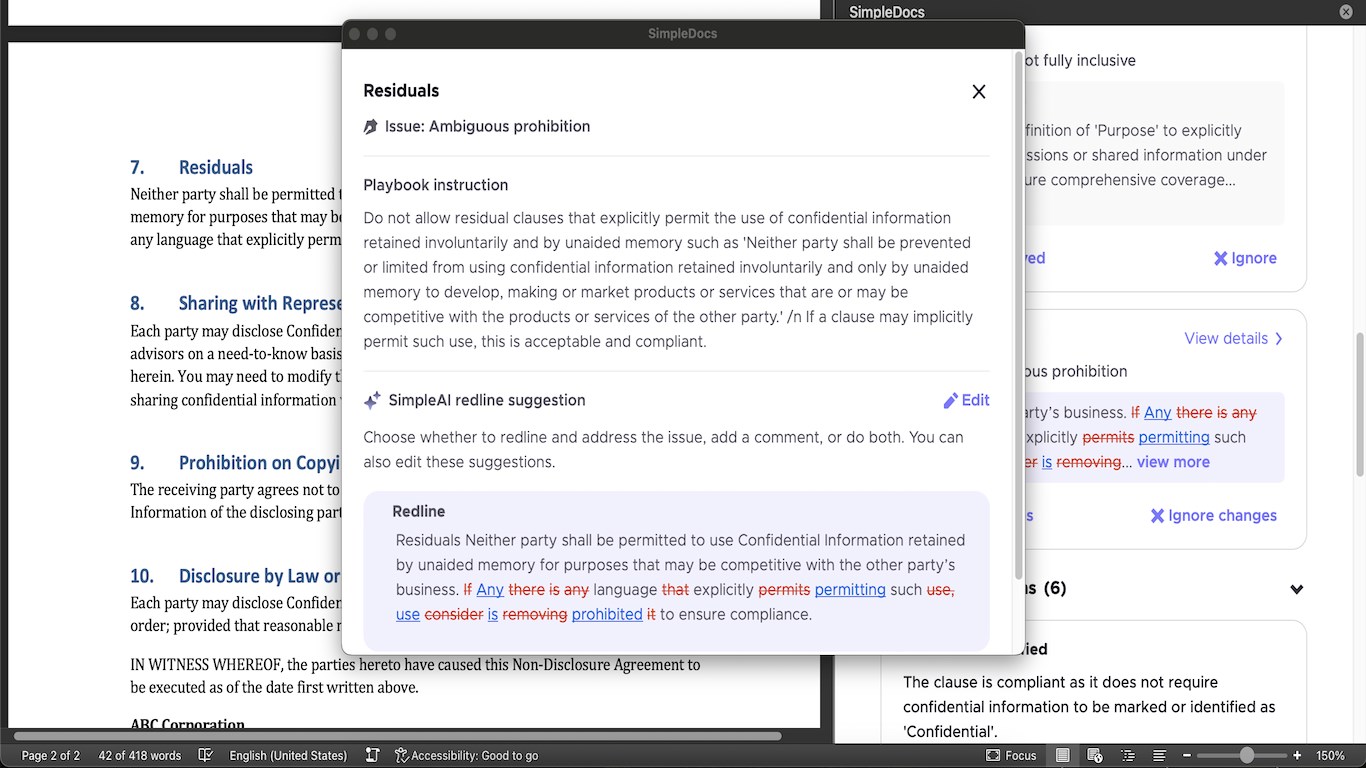Click the dialog's vertical scrollbar
The width and height of the screenshot is (1366, 768).
[x=1019, y=315]
